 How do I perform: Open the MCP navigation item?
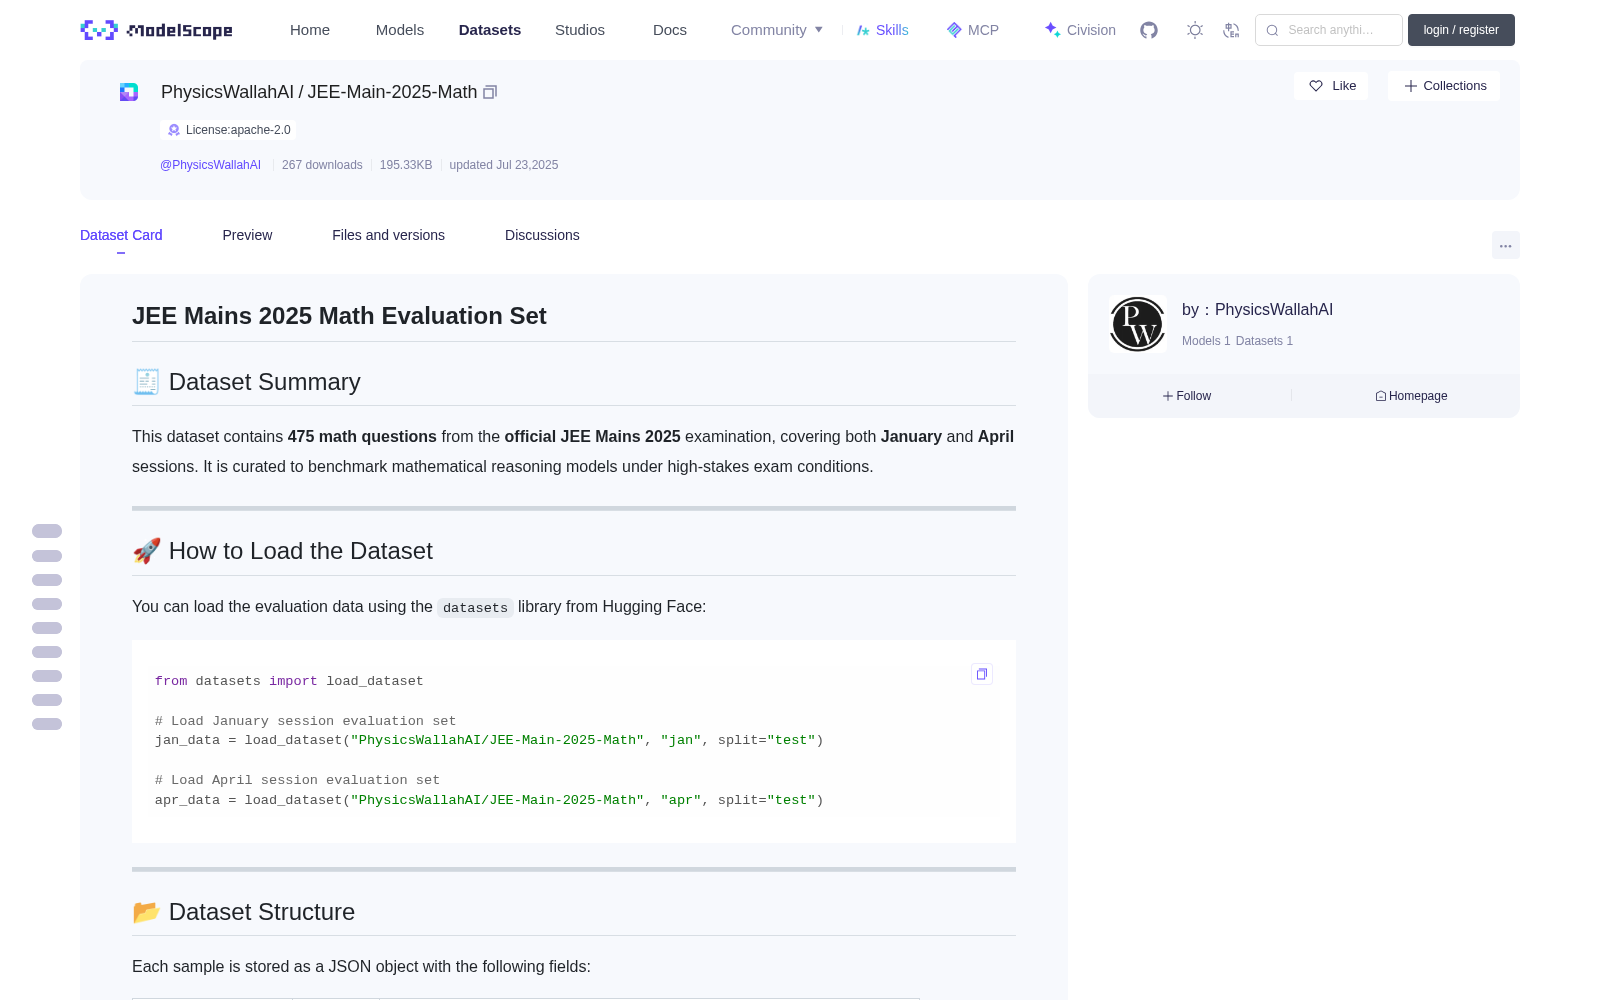click(973, 30)
